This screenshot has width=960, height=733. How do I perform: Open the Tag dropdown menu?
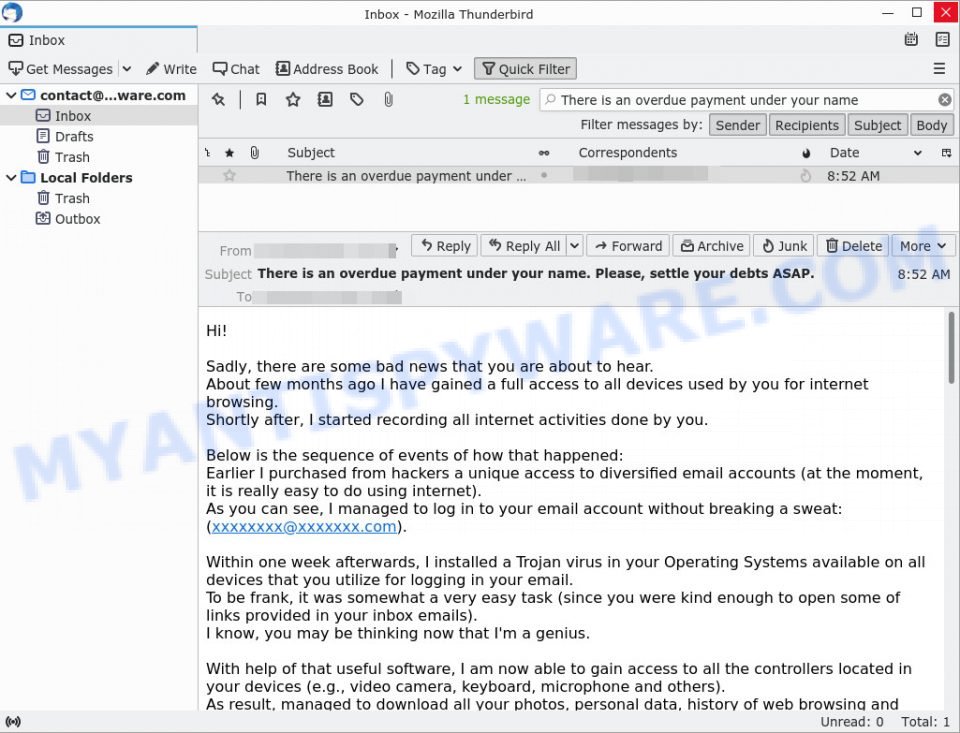click(434, 69)
